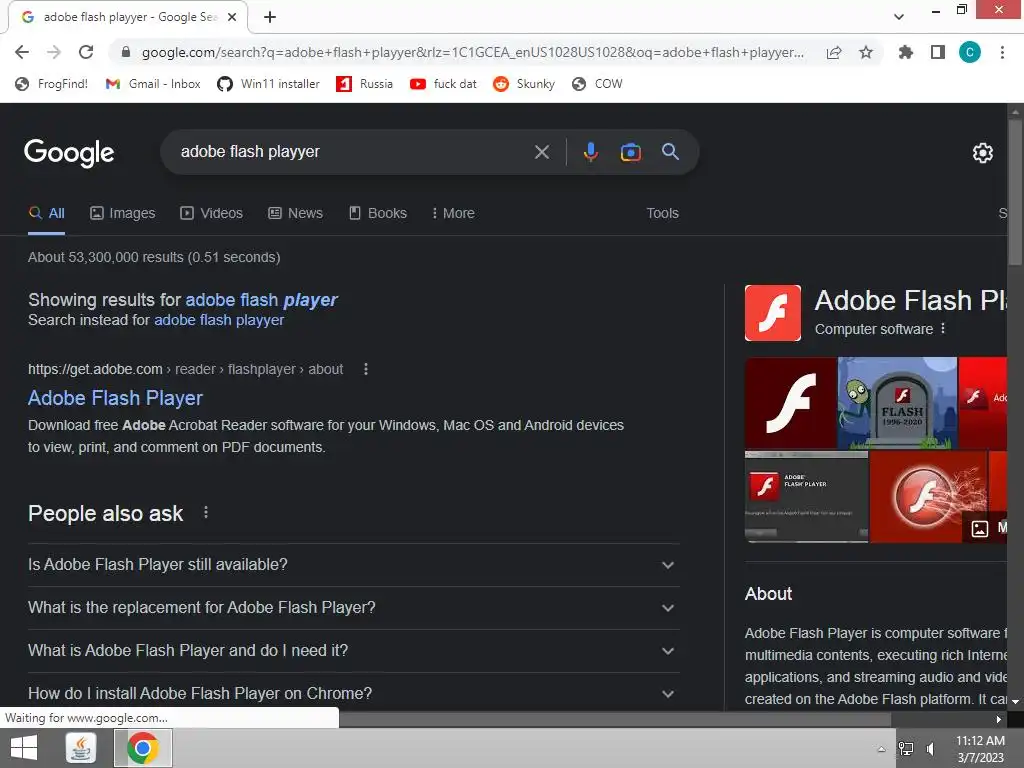Open the Windows Start button

click(24, 748)
